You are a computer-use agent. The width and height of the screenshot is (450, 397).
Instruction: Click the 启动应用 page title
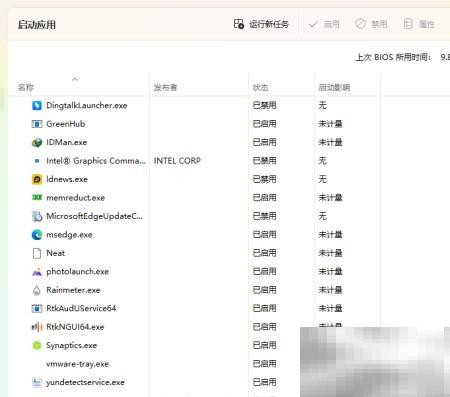coord(37,25)
